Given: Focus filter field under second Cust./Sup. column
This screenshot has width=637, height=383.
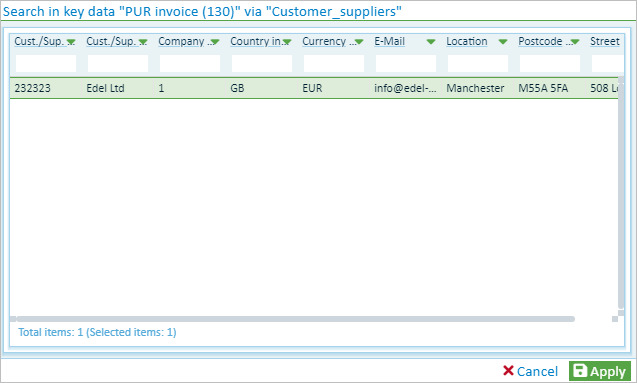Looking at the screenshot, I should [x=118, y=64].
